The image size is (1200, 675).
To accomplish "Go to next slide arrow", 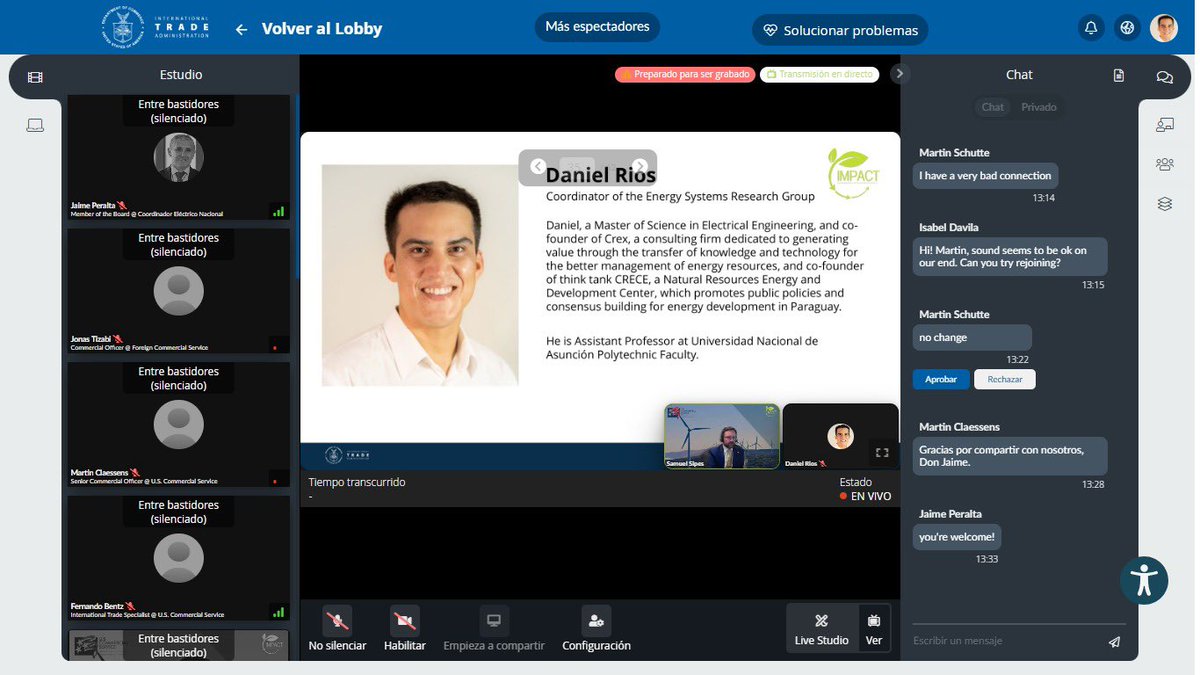I will [x=640, y=167].
